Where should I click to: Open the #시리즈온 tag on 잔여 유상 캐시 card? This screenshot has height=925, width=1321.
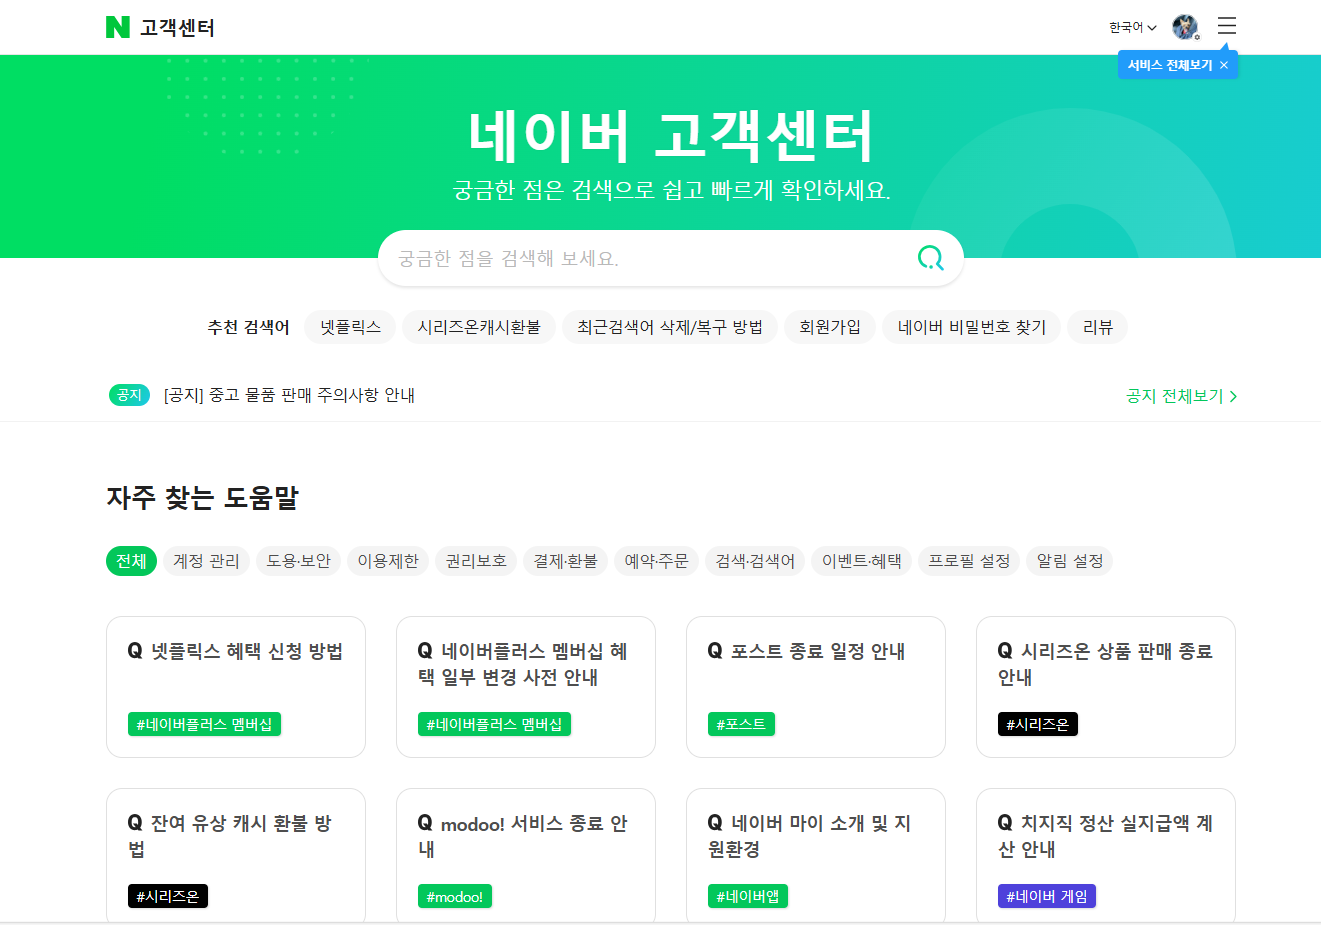[167, 896]
